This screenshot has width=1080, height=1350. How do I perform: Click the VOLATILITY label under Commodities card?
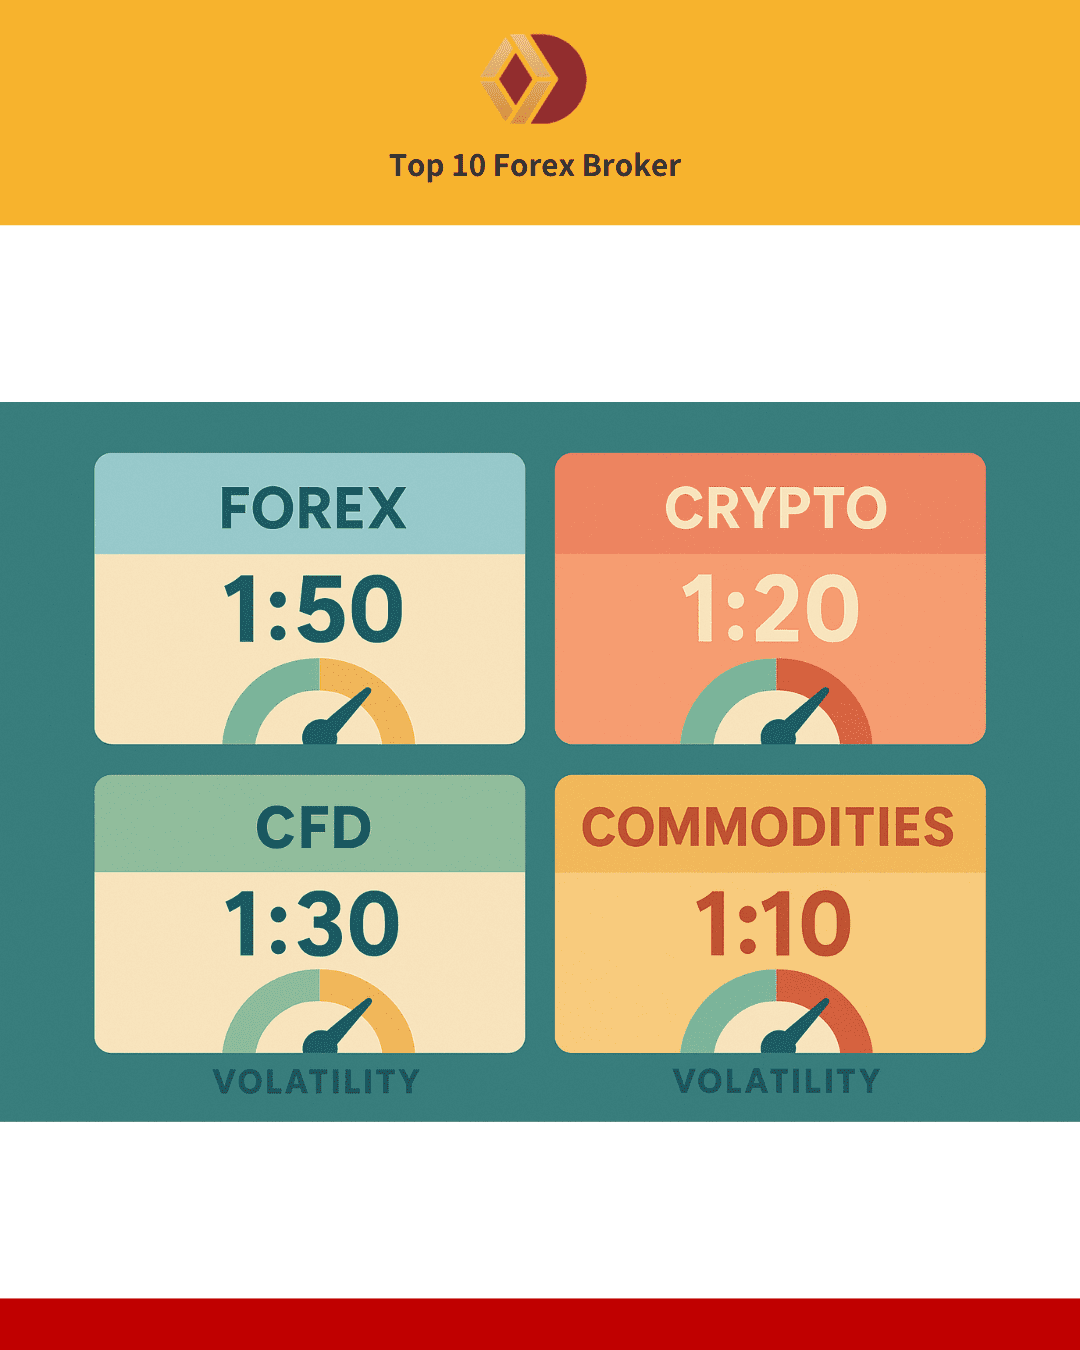tap(776, 1082)
